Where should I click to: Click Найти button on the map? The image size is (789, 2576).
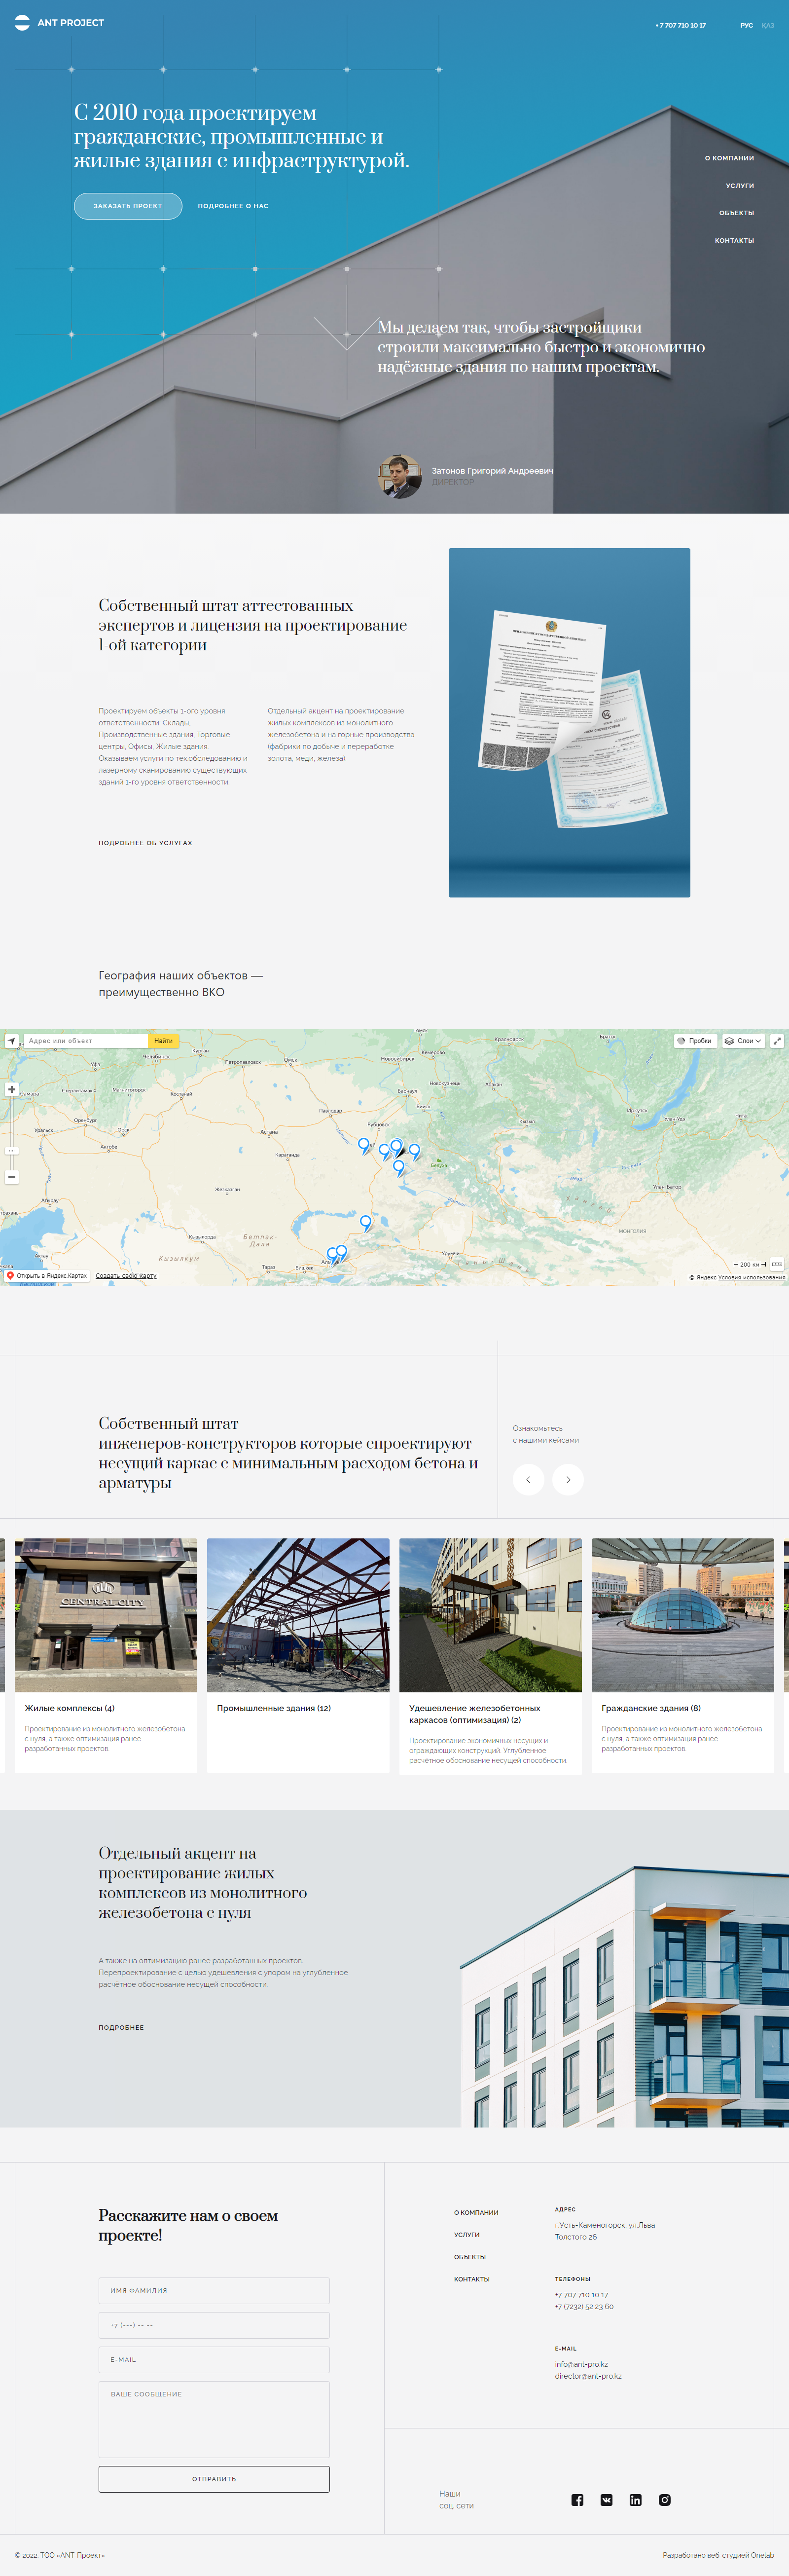click(x=163, y=1041)
